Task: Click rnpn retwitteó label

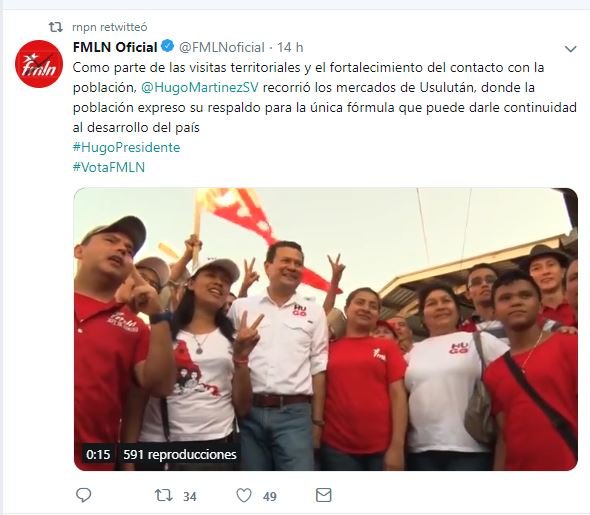Action: 109,27
